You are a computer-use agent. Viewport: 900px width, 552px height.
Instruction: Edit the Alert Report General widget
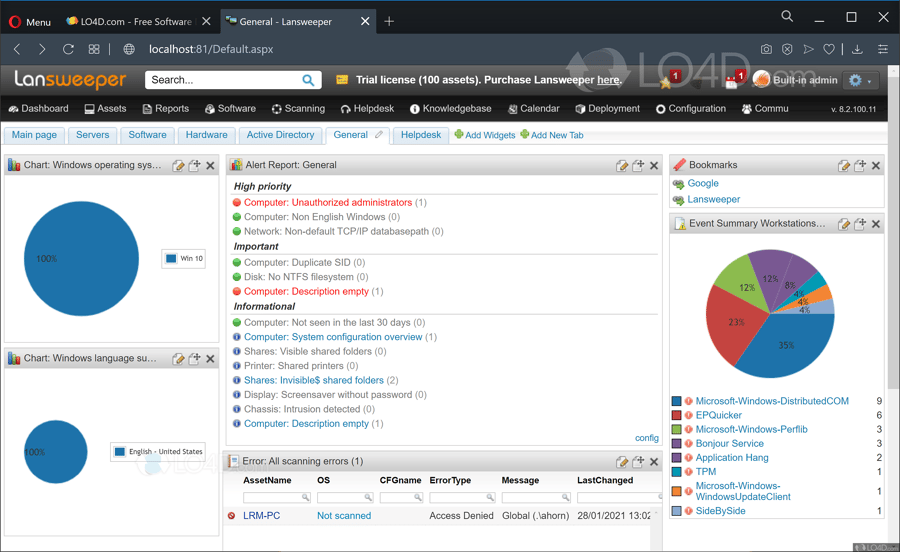tap(622, 165)
